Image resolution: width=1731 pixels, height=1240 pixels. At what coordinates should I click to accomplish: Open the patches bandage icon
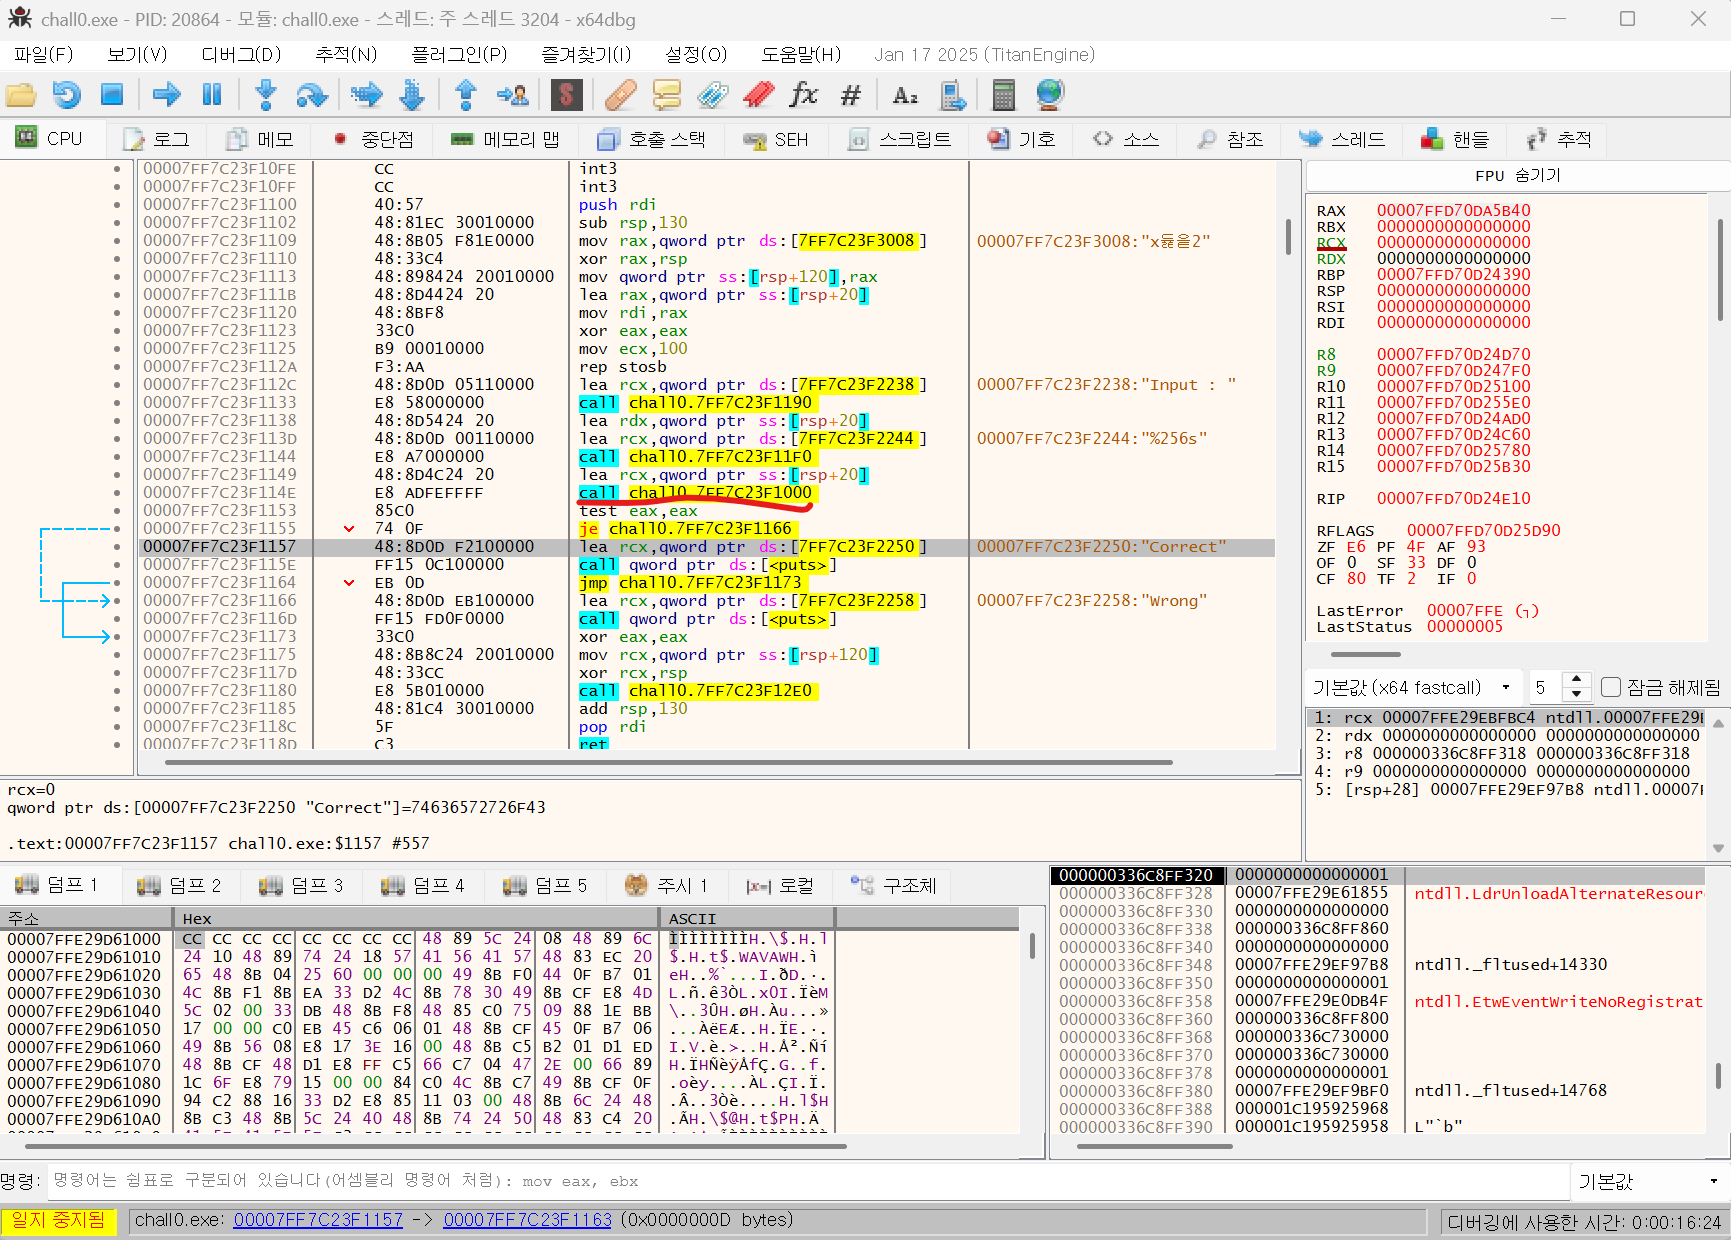pos(620,95)
